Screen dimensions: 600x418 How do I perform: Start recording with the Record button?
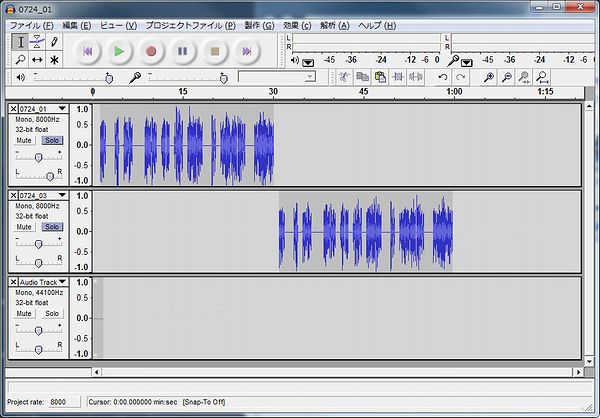pos(151,51)
